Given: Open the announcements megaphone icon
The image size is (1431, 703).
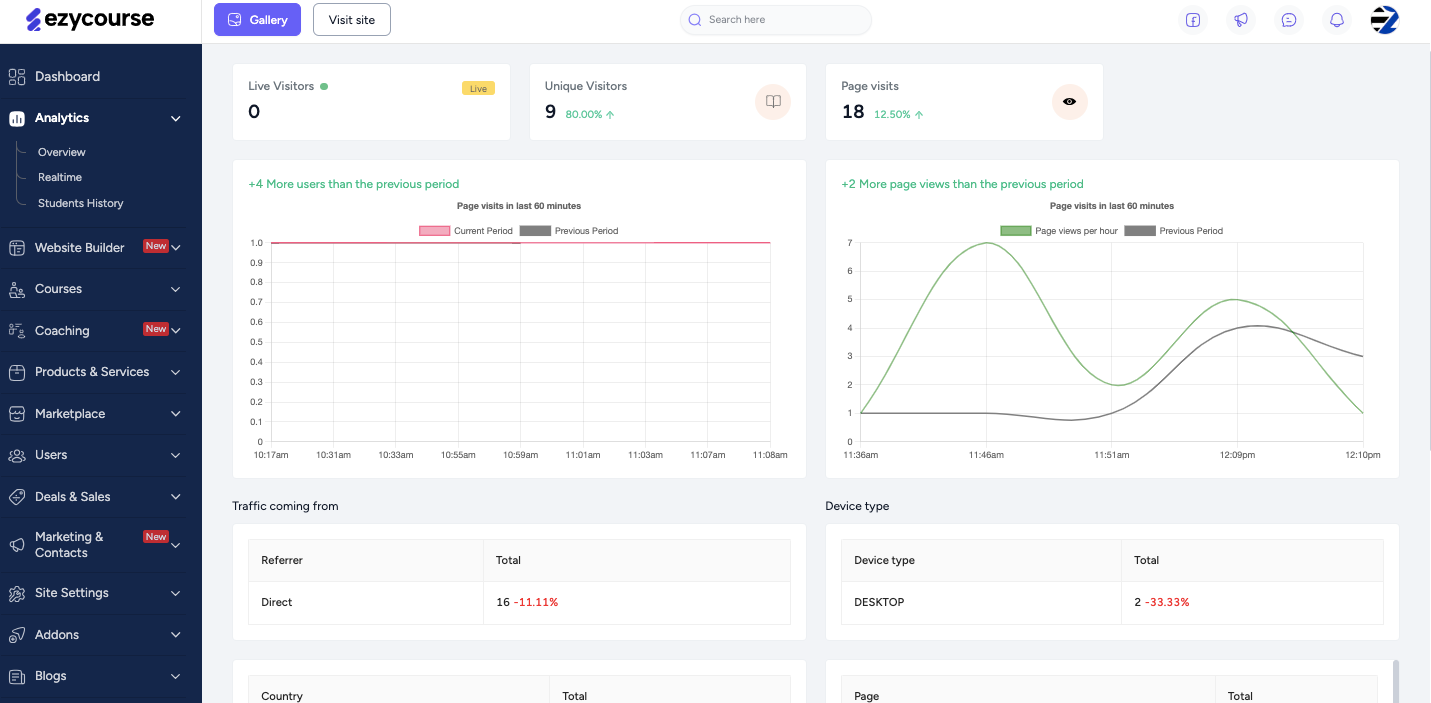Looking at the screenshot, I should [1241, 20].
